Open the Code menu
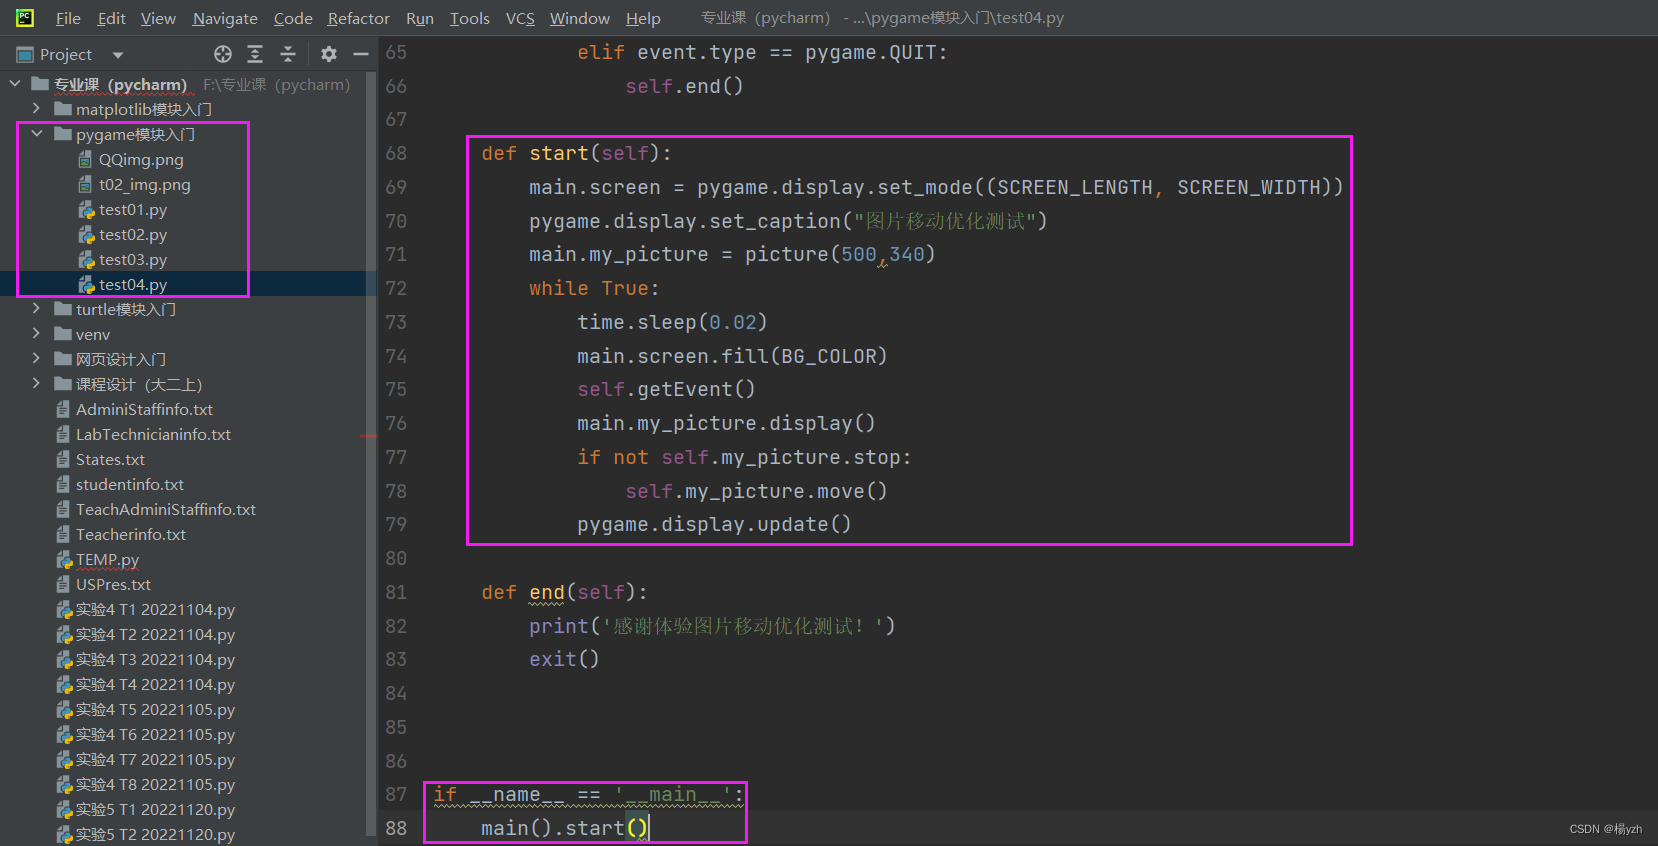1658x846 pixels. tap(293, 18)
